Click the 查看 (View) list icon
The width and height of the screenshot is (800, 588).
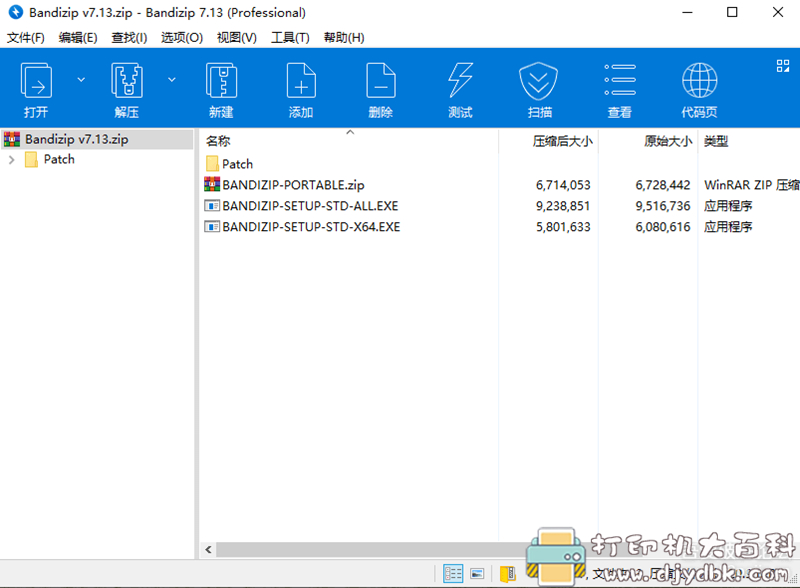[x=620, y=81]
